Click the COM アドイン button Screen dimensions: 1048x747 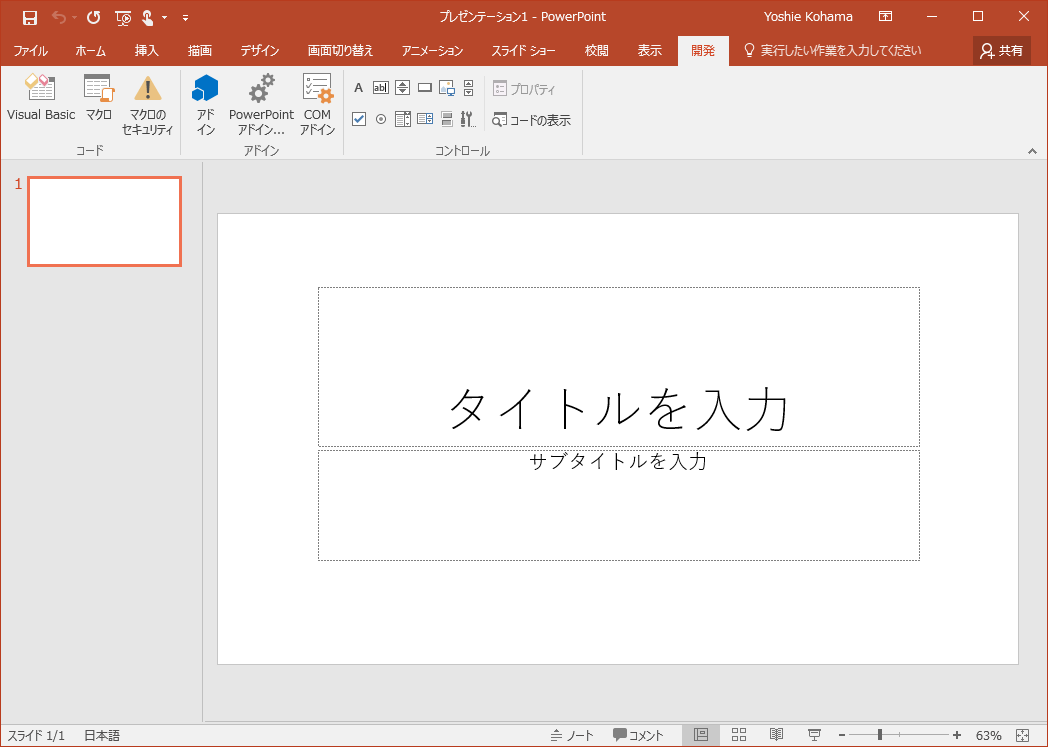(317, 104)
